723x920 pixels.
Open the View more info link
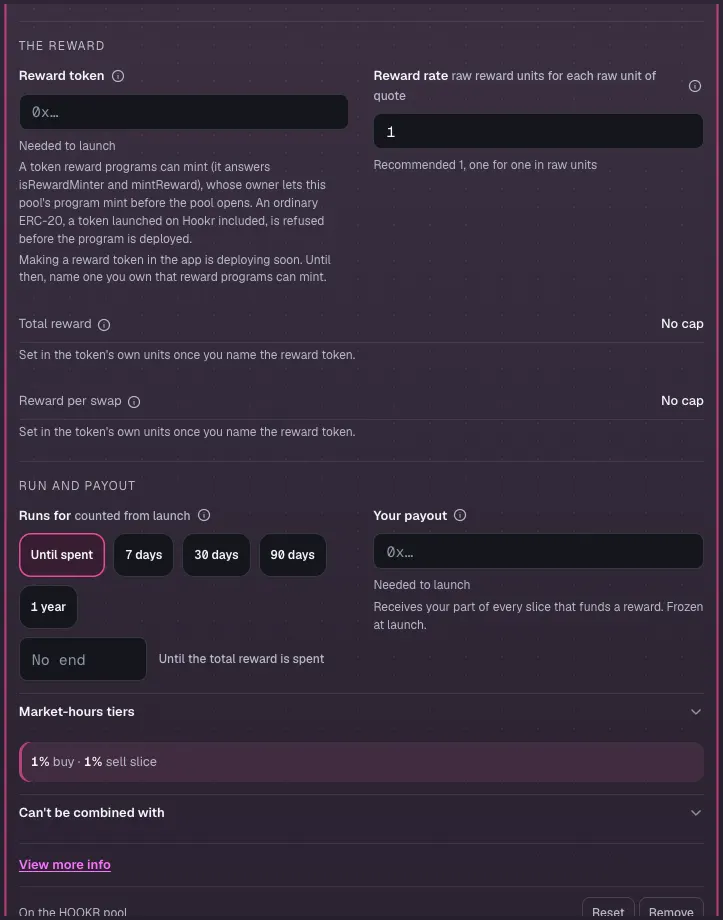click(x=65, y=864)
